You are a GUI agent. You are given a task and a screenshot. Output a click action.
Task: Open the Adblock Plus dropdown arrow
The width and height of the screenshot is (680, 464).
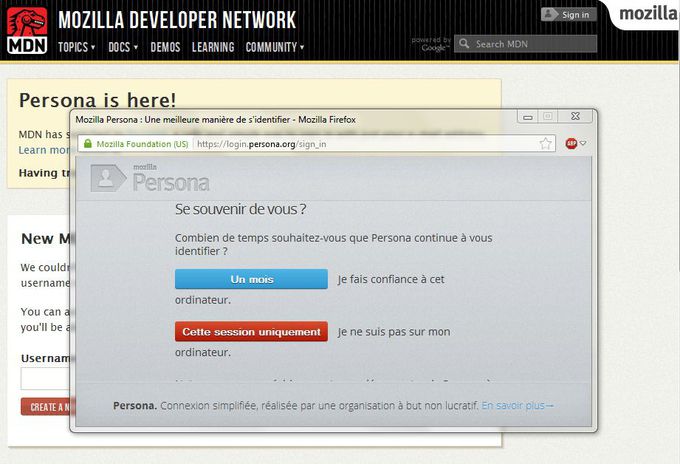click(x=583, y=143)
